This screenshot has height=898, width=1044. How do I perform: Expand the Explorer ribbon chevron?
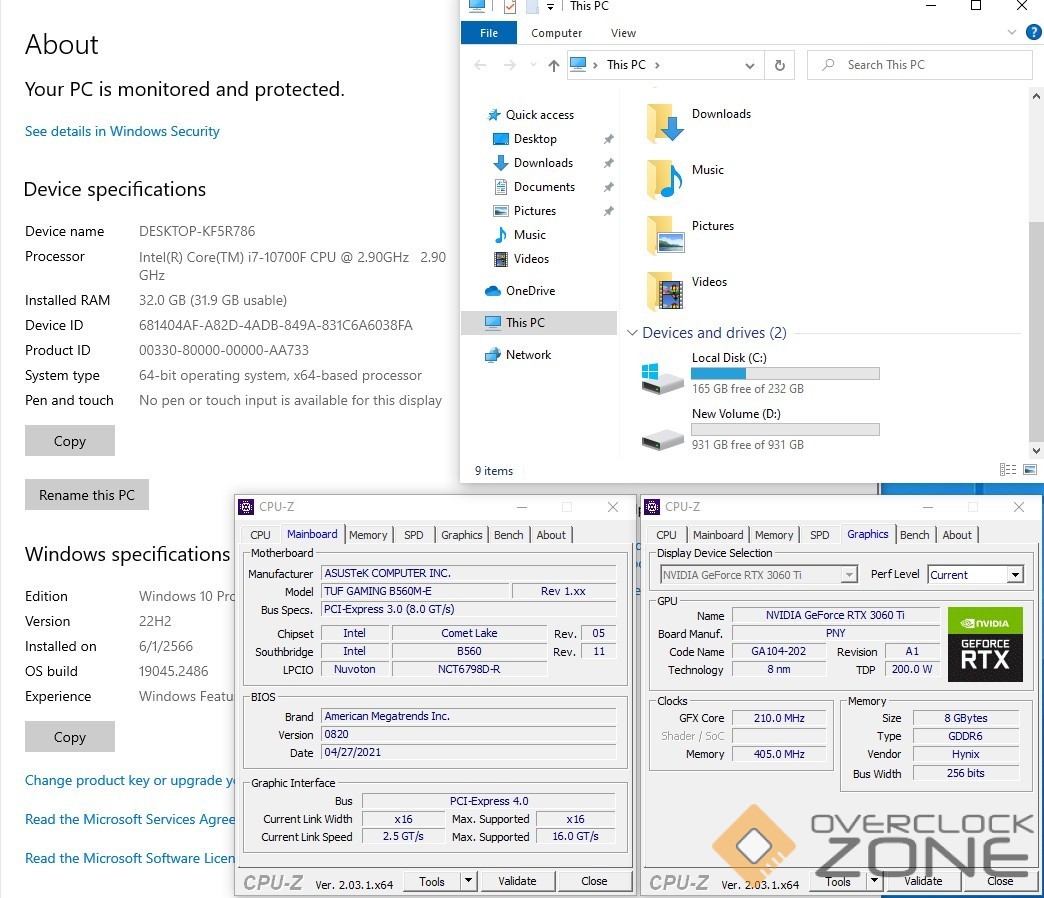pyautogui.click(x=1012, y=32)
